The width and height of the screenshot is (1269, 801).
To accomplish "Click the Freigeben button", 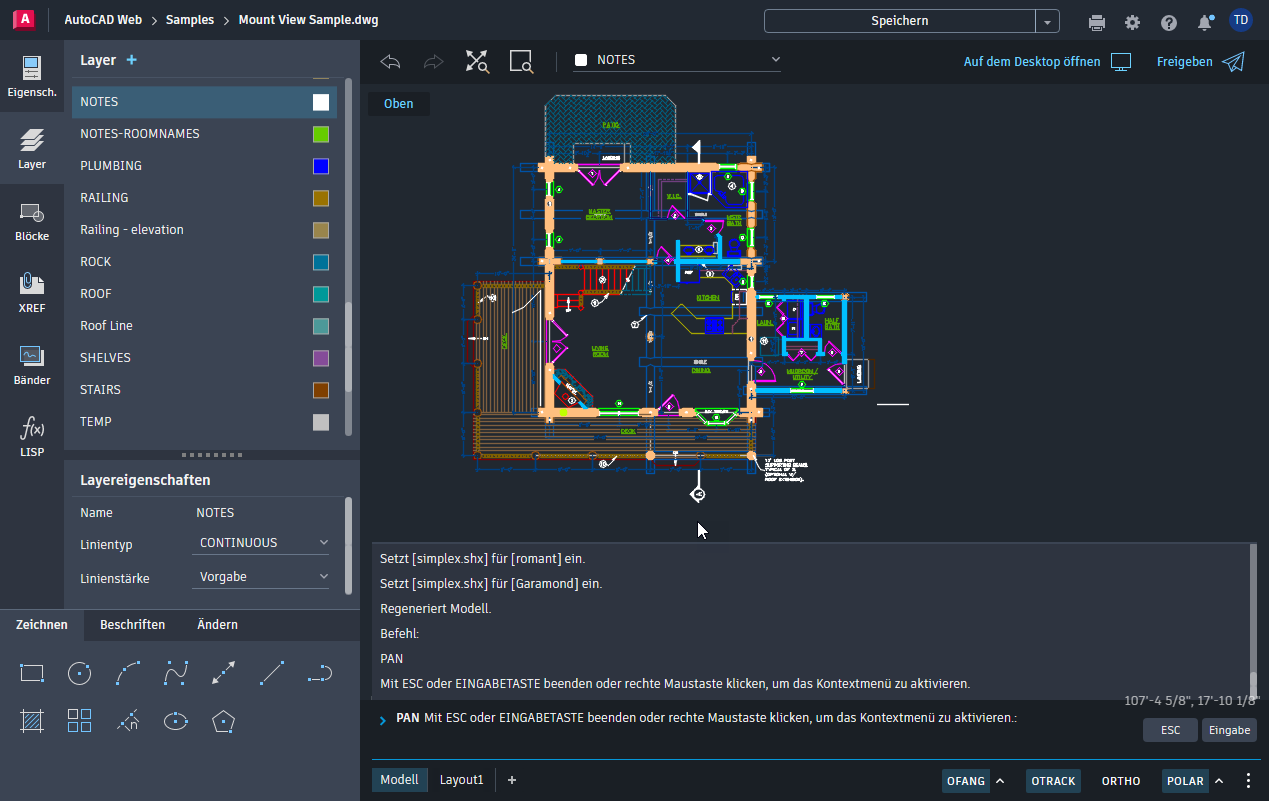I will [1200, 62].
